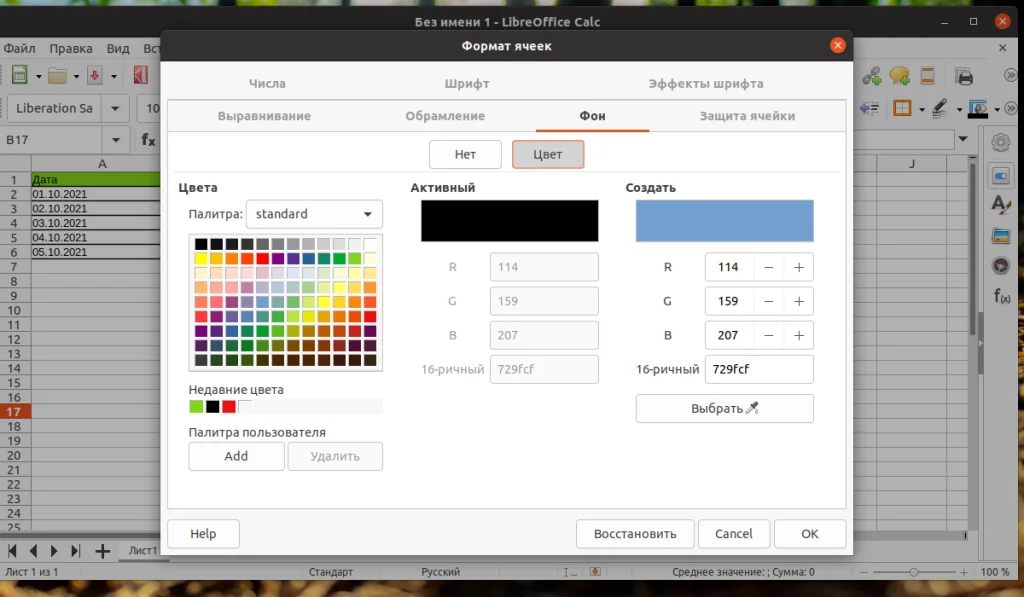Insert a comment using toolbar icon

point(900,76)
